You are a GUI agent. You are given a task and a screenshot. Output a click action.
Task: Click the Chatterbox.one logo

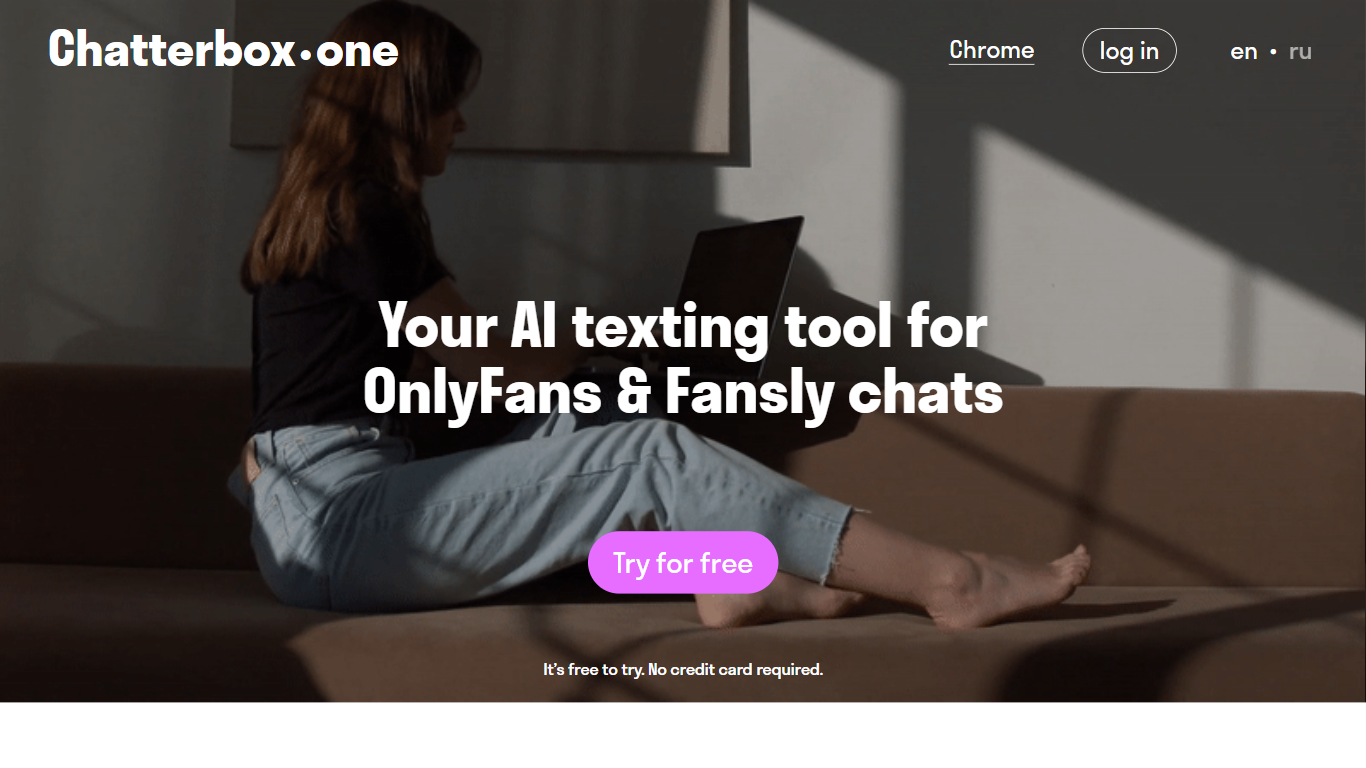(224, 50)
